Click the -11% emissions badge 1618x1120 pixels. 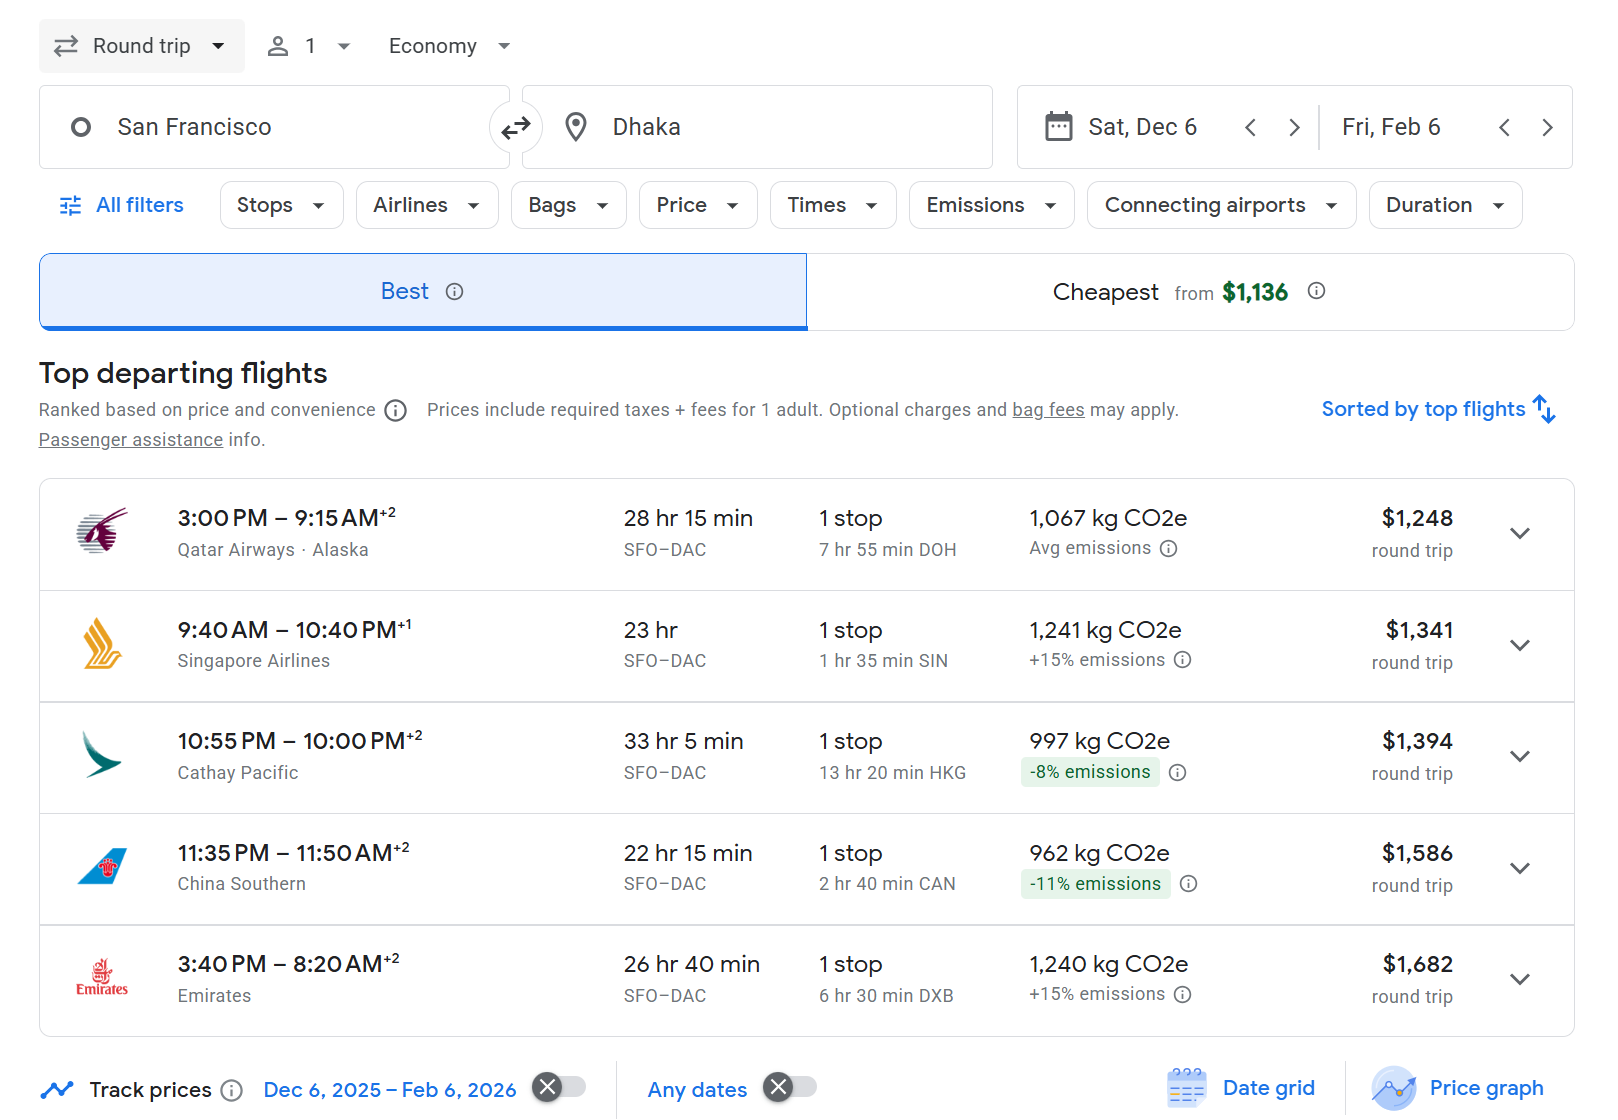1096,884
